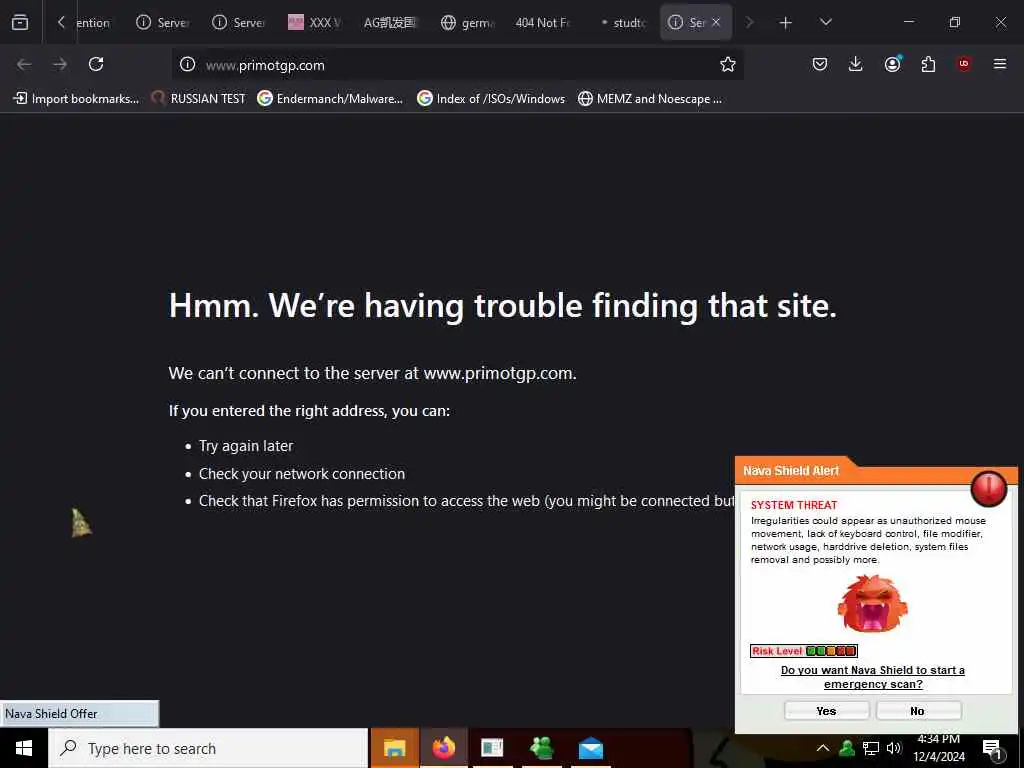
Task: Reload the current page
Action: tap(96, 64)
